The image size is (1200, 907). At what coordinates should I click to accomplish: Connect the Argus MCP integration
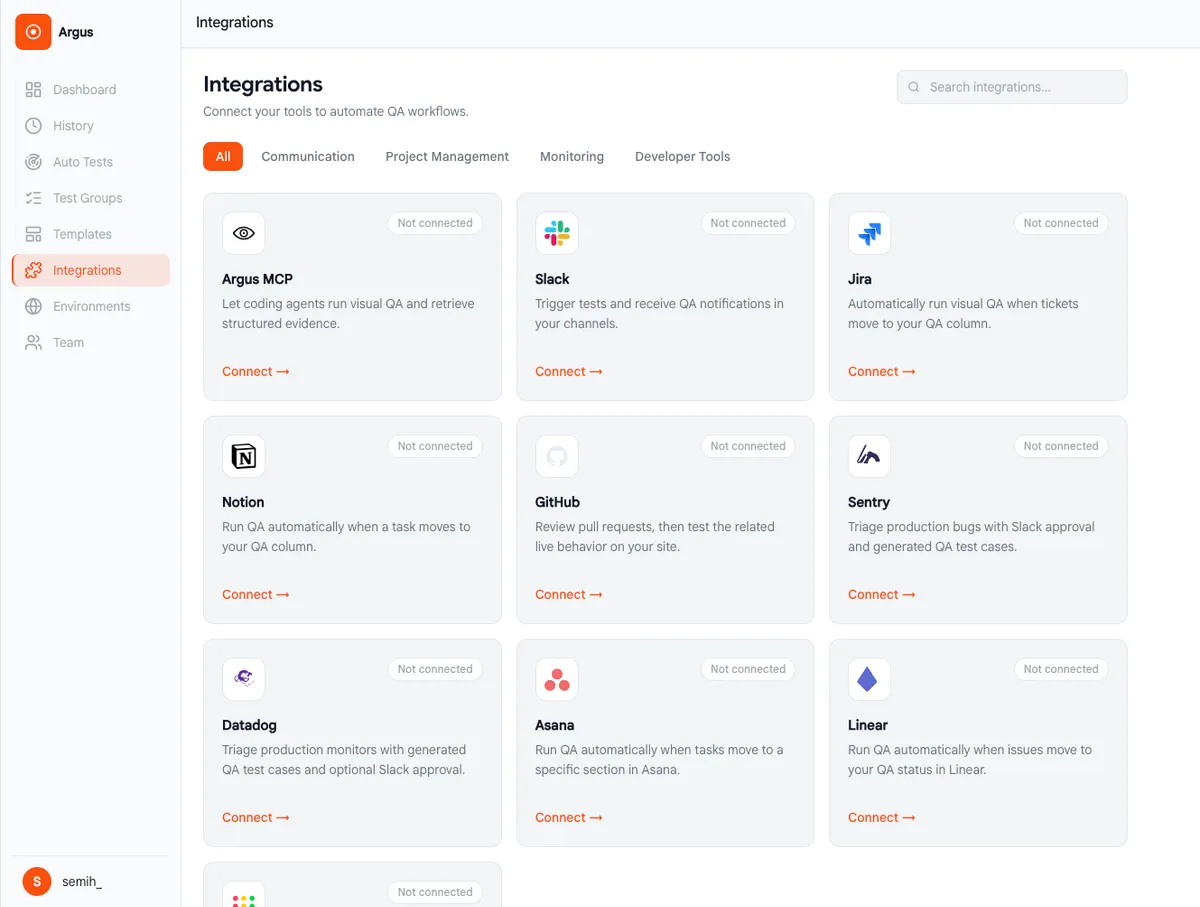click(256, 371)
